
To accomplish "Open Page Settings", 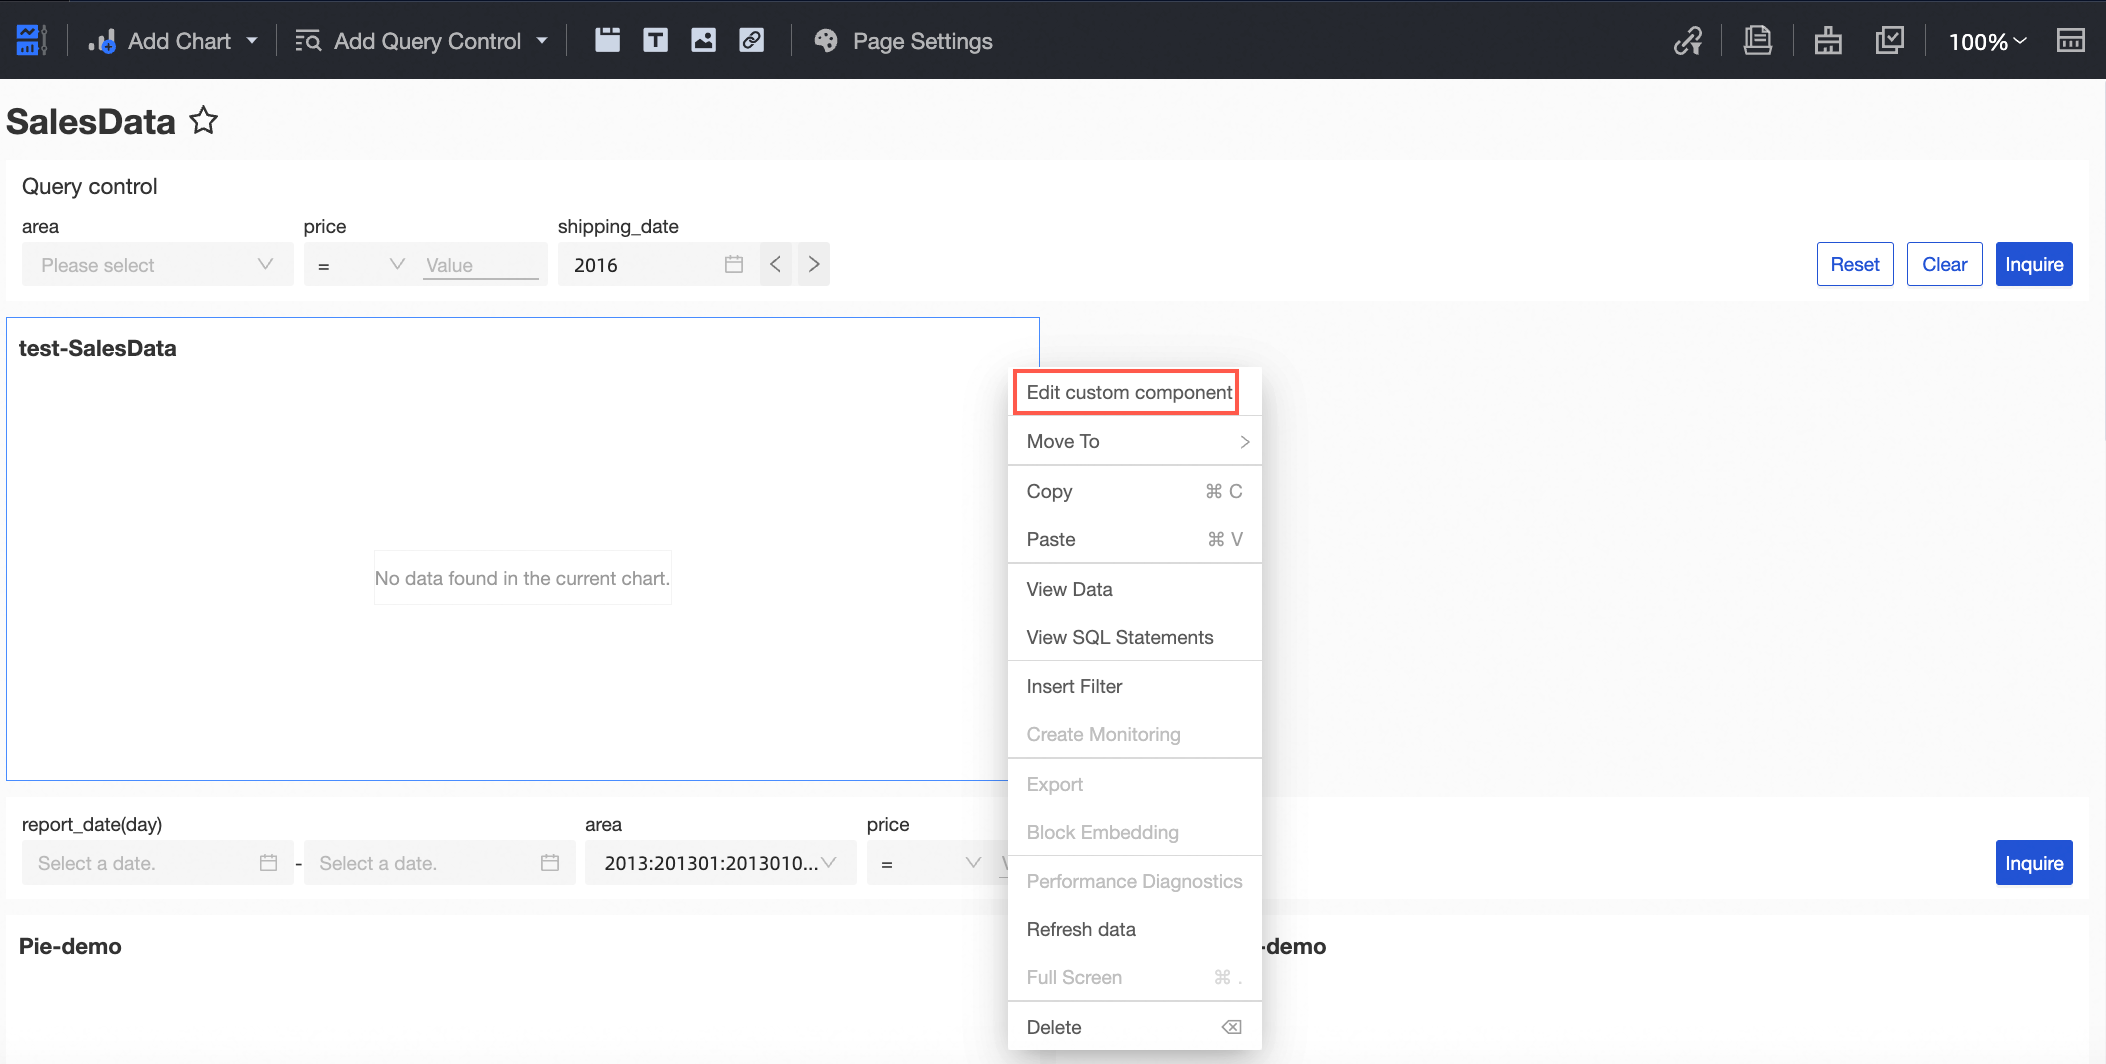I will (904, 41).
